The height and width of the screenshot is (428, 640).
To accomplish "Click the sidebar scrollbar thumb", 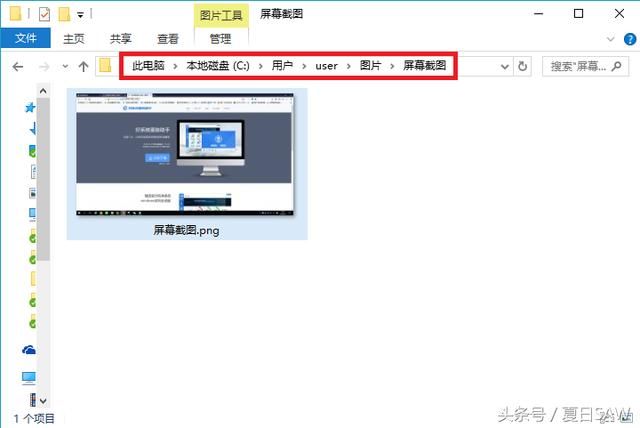I will [x=43, y=178].
